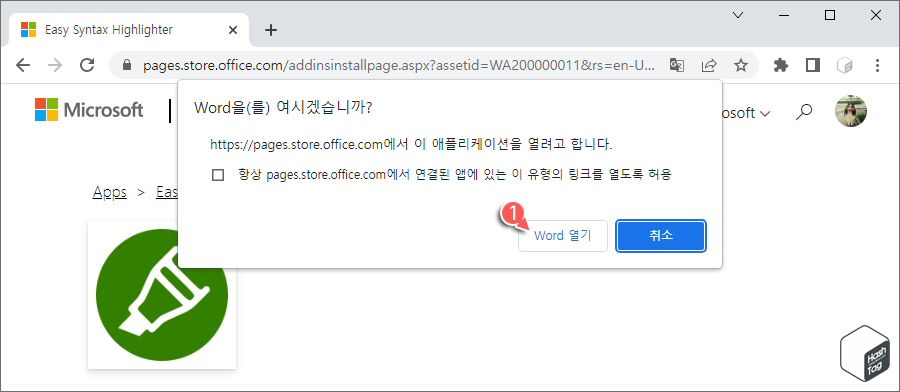Screen dimensions: 900x392
Task: Open the user profile avatar
Action: (851, 111)
